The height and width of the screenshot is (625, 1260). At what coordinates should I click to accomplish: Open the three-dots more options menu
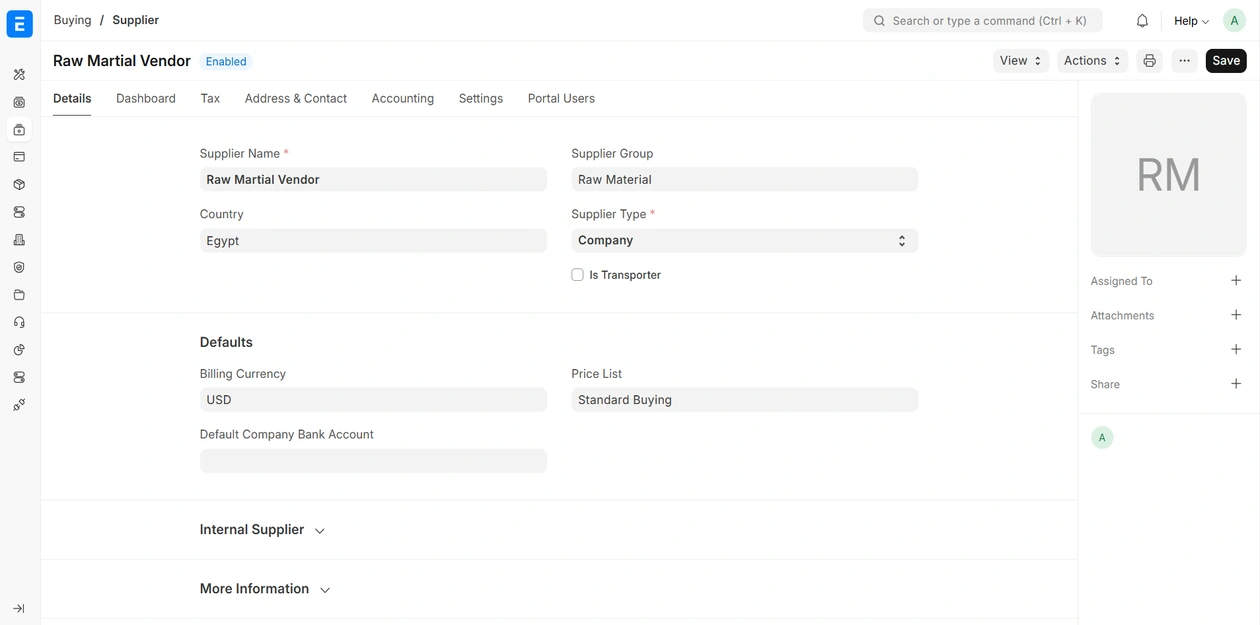pos(1184,61)
